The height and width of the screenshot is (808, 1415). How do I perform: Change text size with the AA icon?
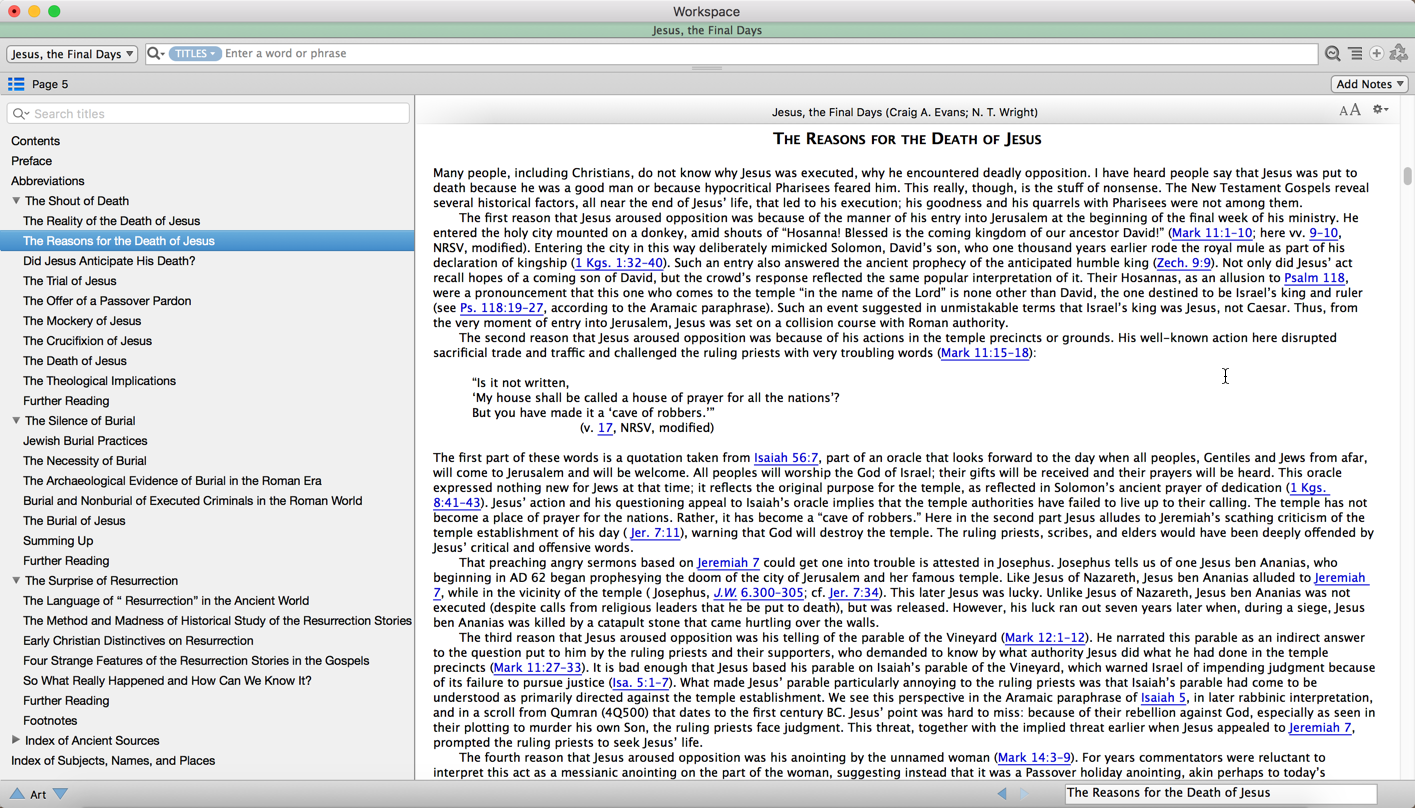[x=1350, y=110]
